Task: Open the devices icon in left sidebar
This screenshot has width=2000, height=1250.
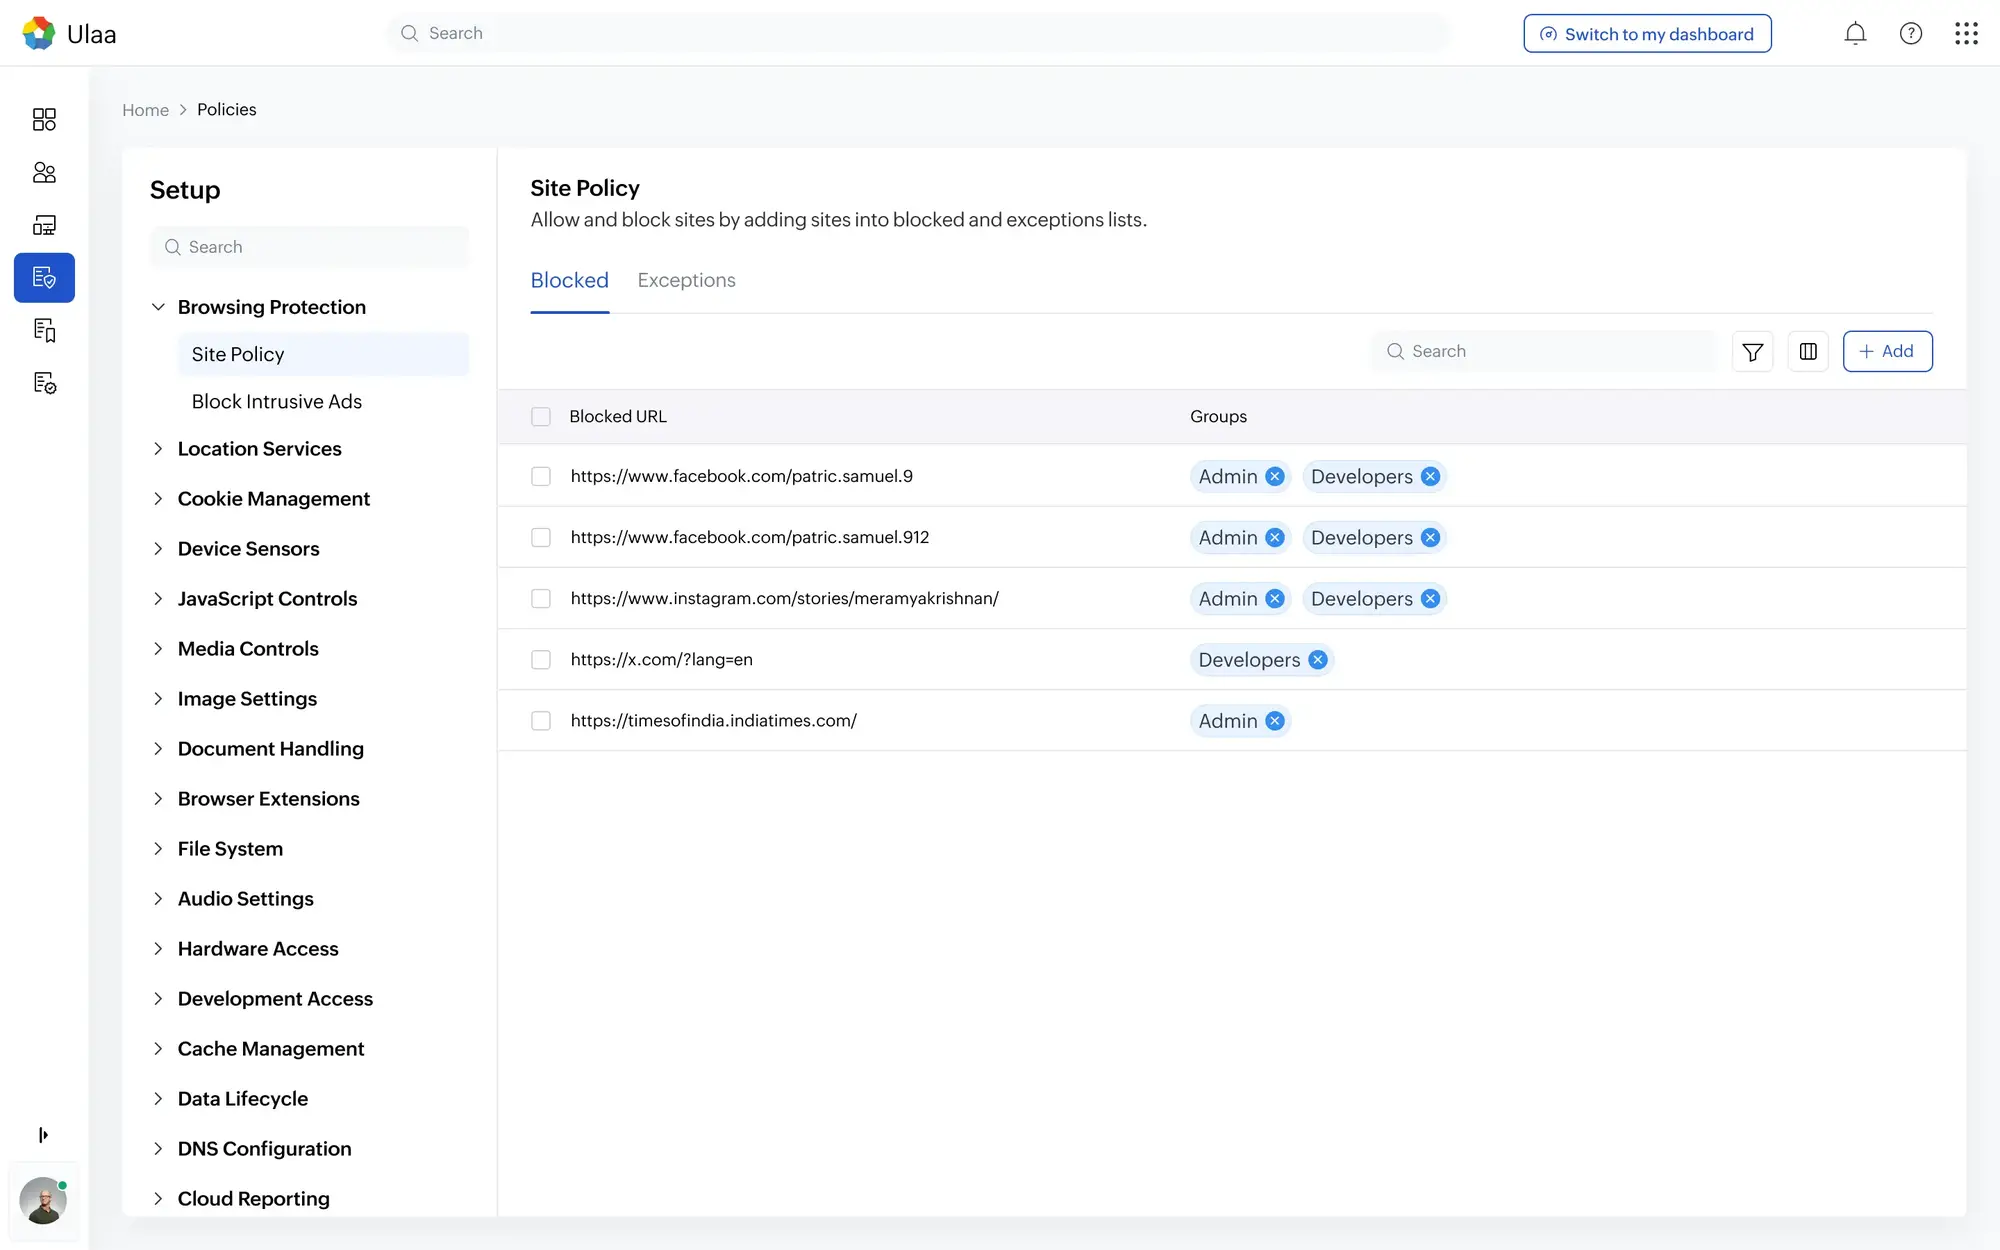Action: coord(44,225)
